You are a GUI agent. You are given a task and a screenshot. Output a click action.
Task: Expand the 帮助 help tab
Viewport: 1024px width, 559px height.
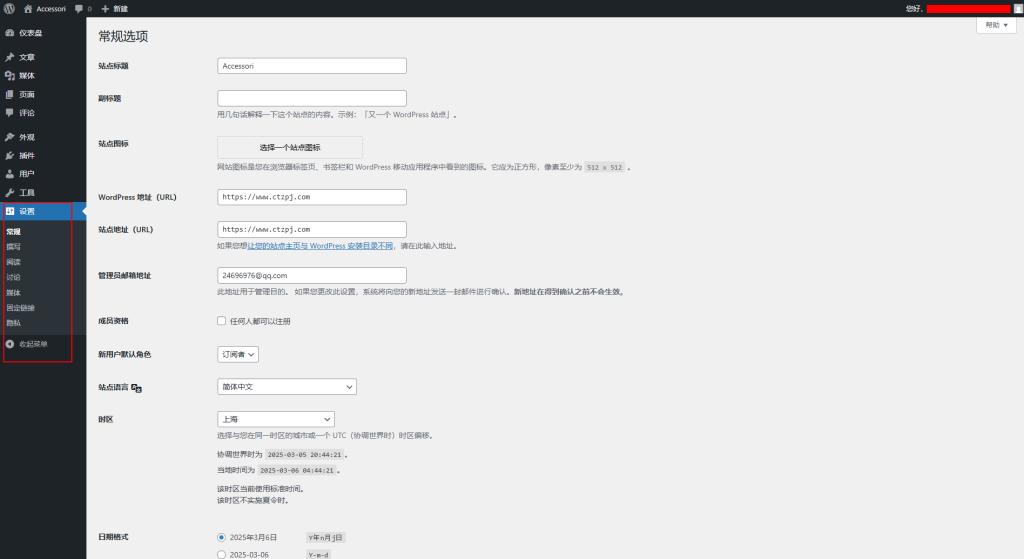(x=996, y=25)
